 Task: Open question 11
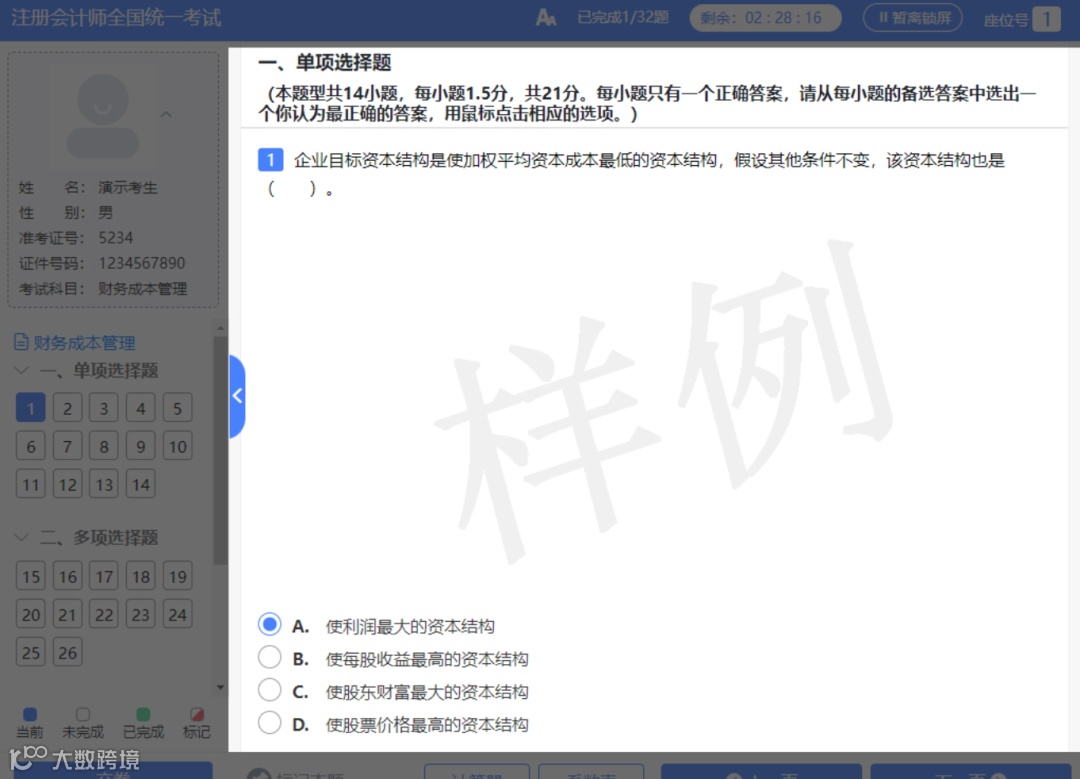pos(30,484)
